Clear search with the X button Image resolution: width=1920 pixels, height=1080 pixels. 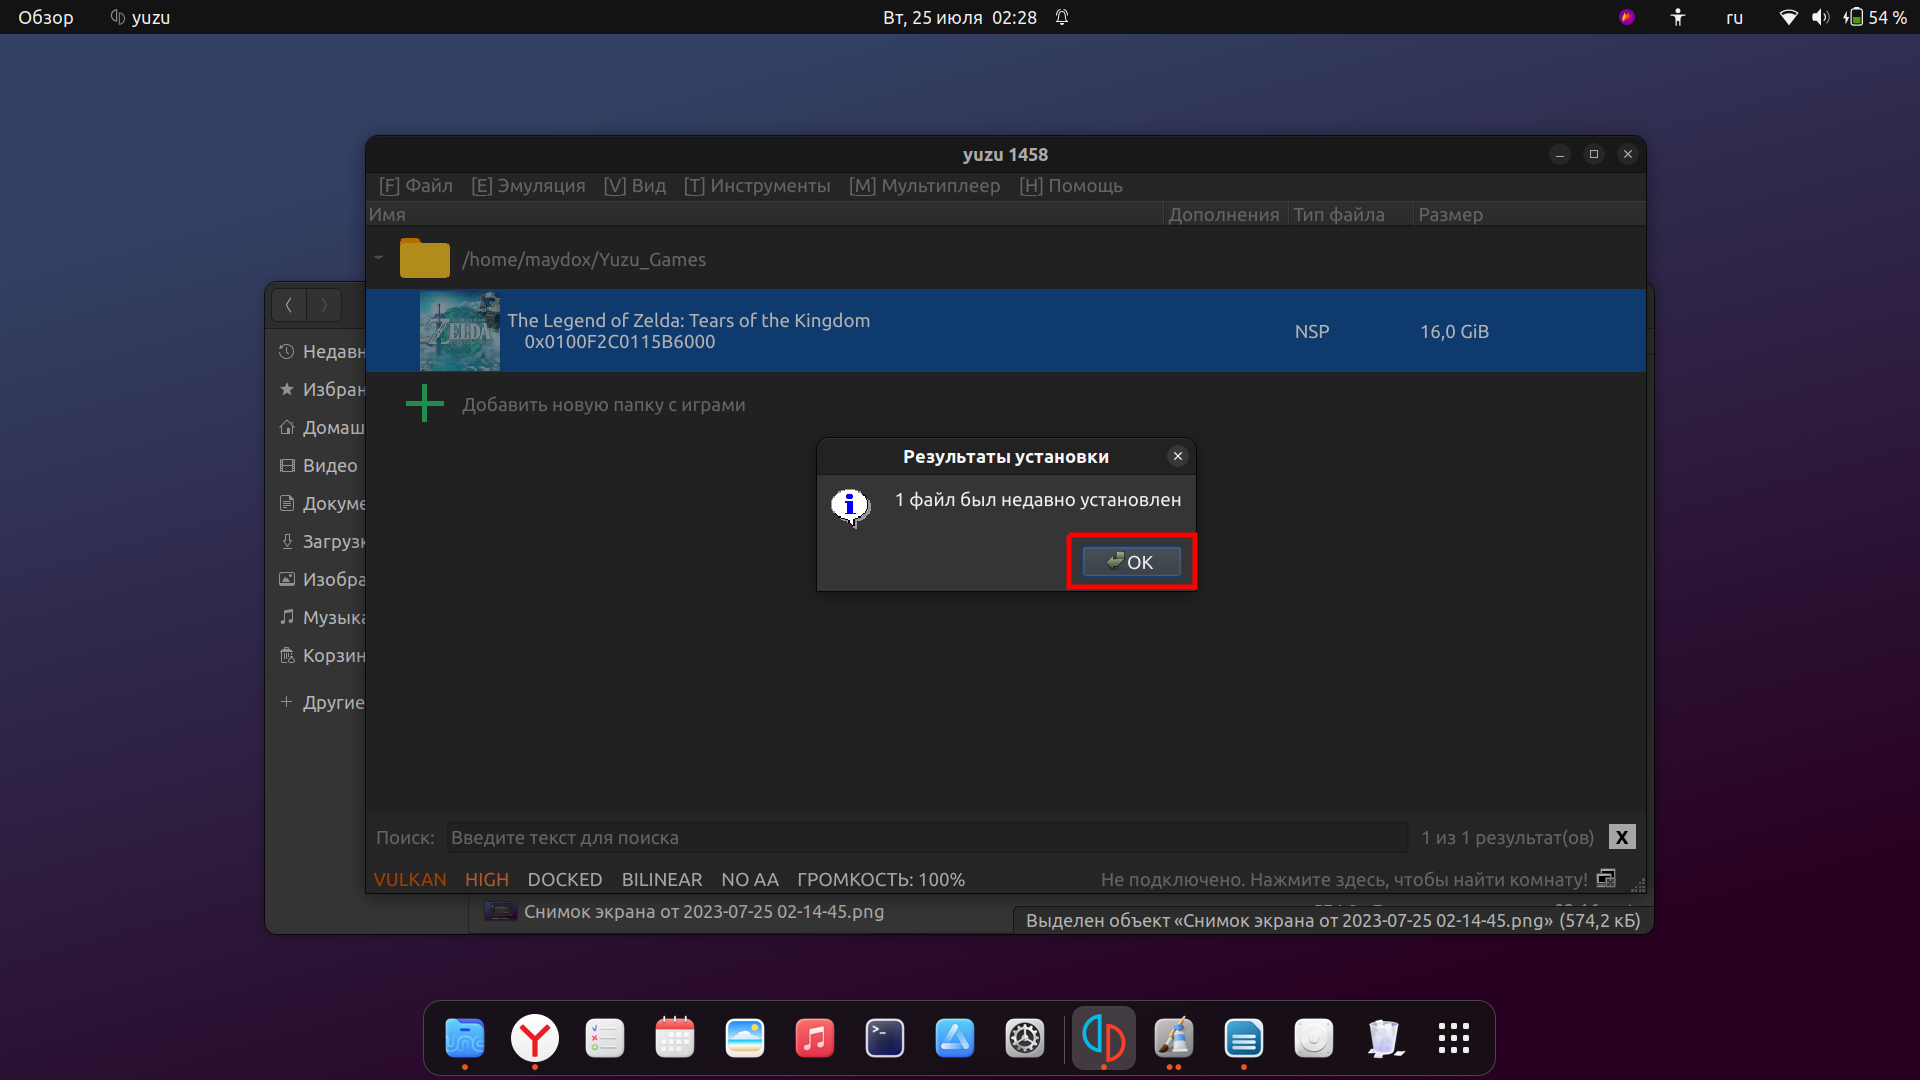point(1622,837)
